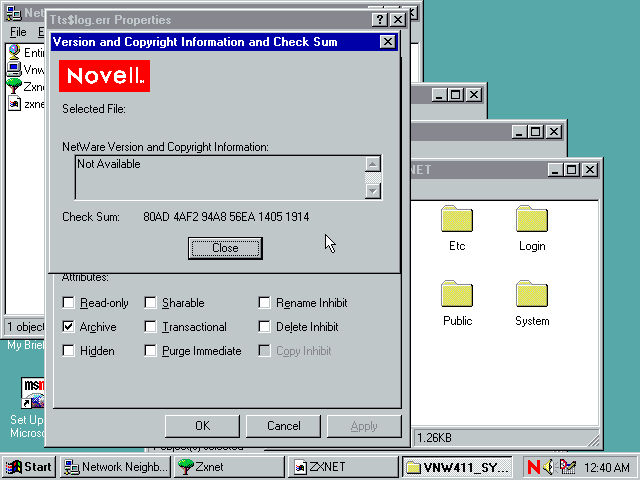The height and width of the screenshot is (480, 640).
Task: Click the disabled Copy Inhibit checkbox
Action: pos(264,351)
